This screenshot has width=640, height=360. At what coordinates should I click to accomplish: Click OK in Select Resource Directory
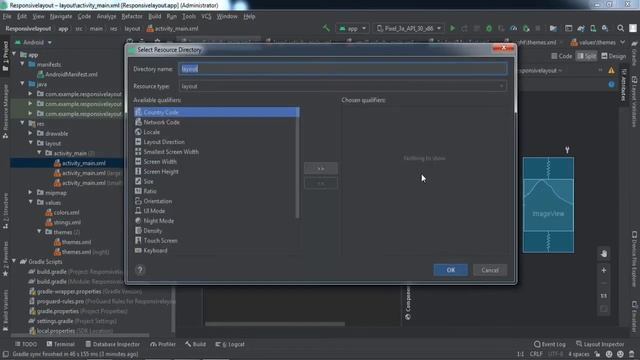[451, 270]
